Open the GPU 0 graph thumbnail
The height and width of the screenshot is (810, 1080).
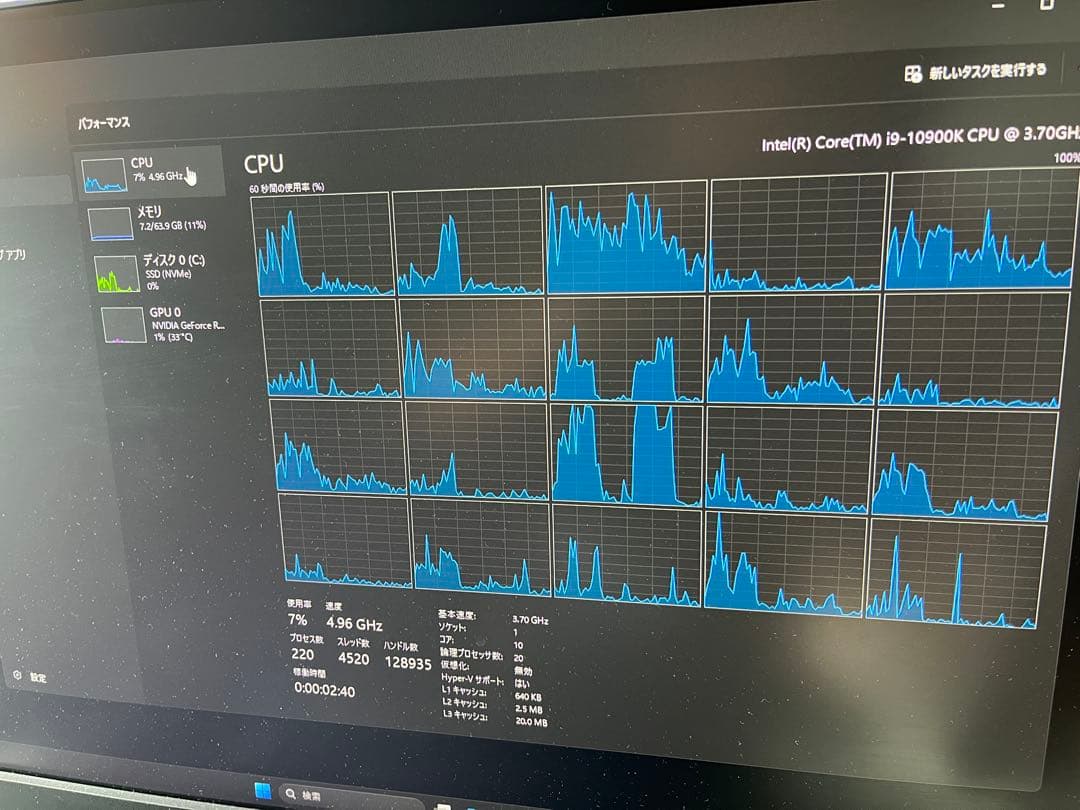pos(123,325)
